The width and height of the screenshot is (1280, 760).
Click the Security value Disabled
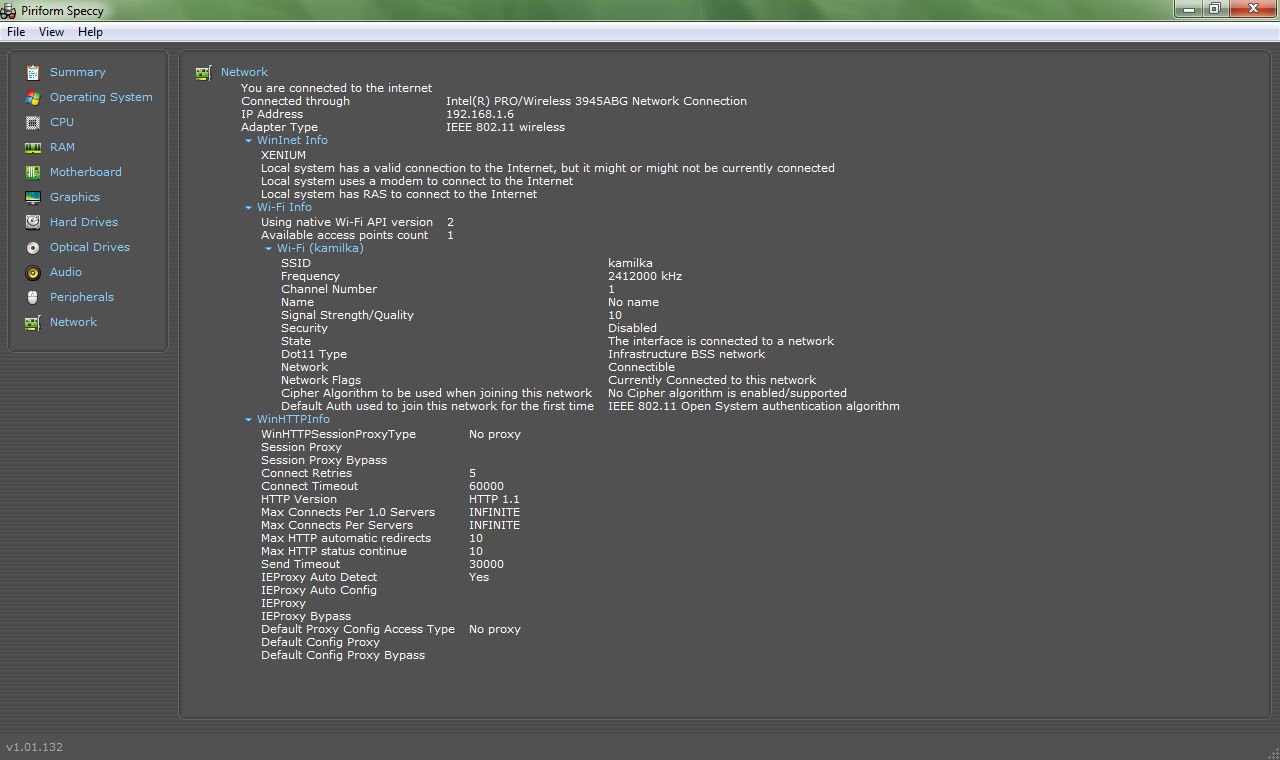(632, 328)
